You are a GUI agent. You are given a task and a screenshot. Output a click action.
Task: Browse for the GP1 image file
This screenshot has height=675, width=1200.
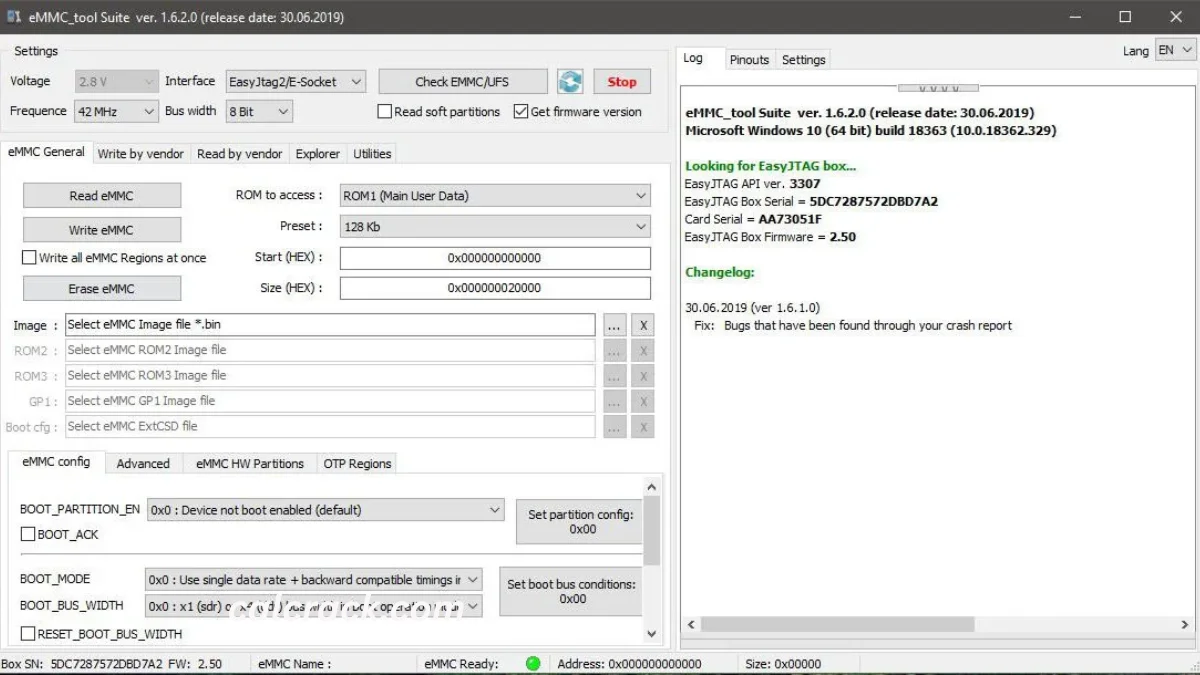(x=615, y=401)
